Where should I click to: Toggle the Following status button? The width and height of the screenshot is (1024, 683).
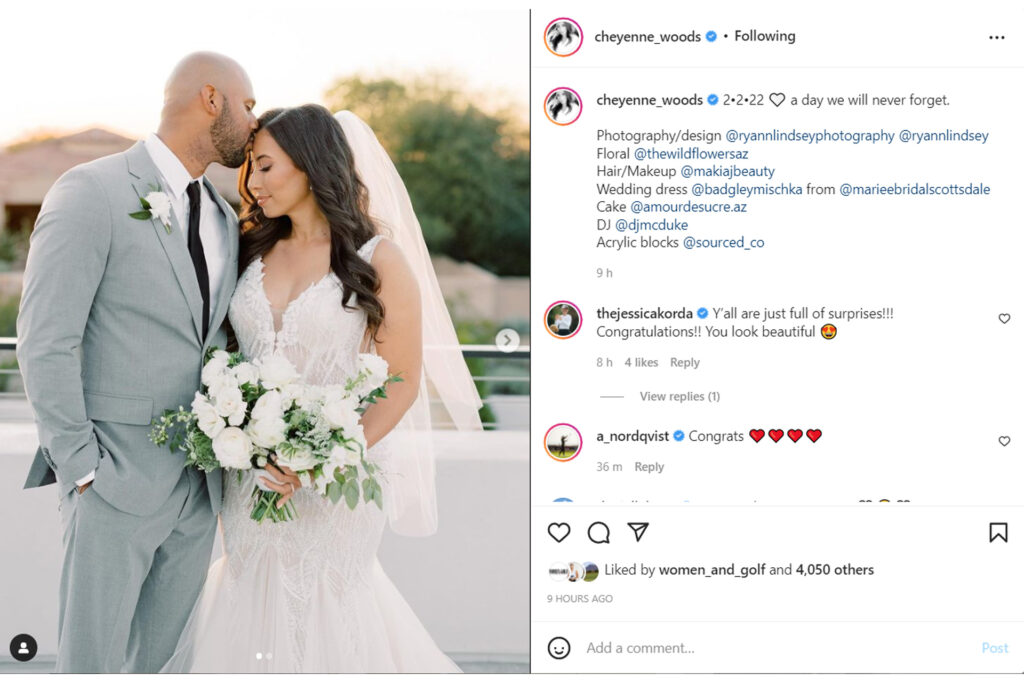[x=765, y=36]
